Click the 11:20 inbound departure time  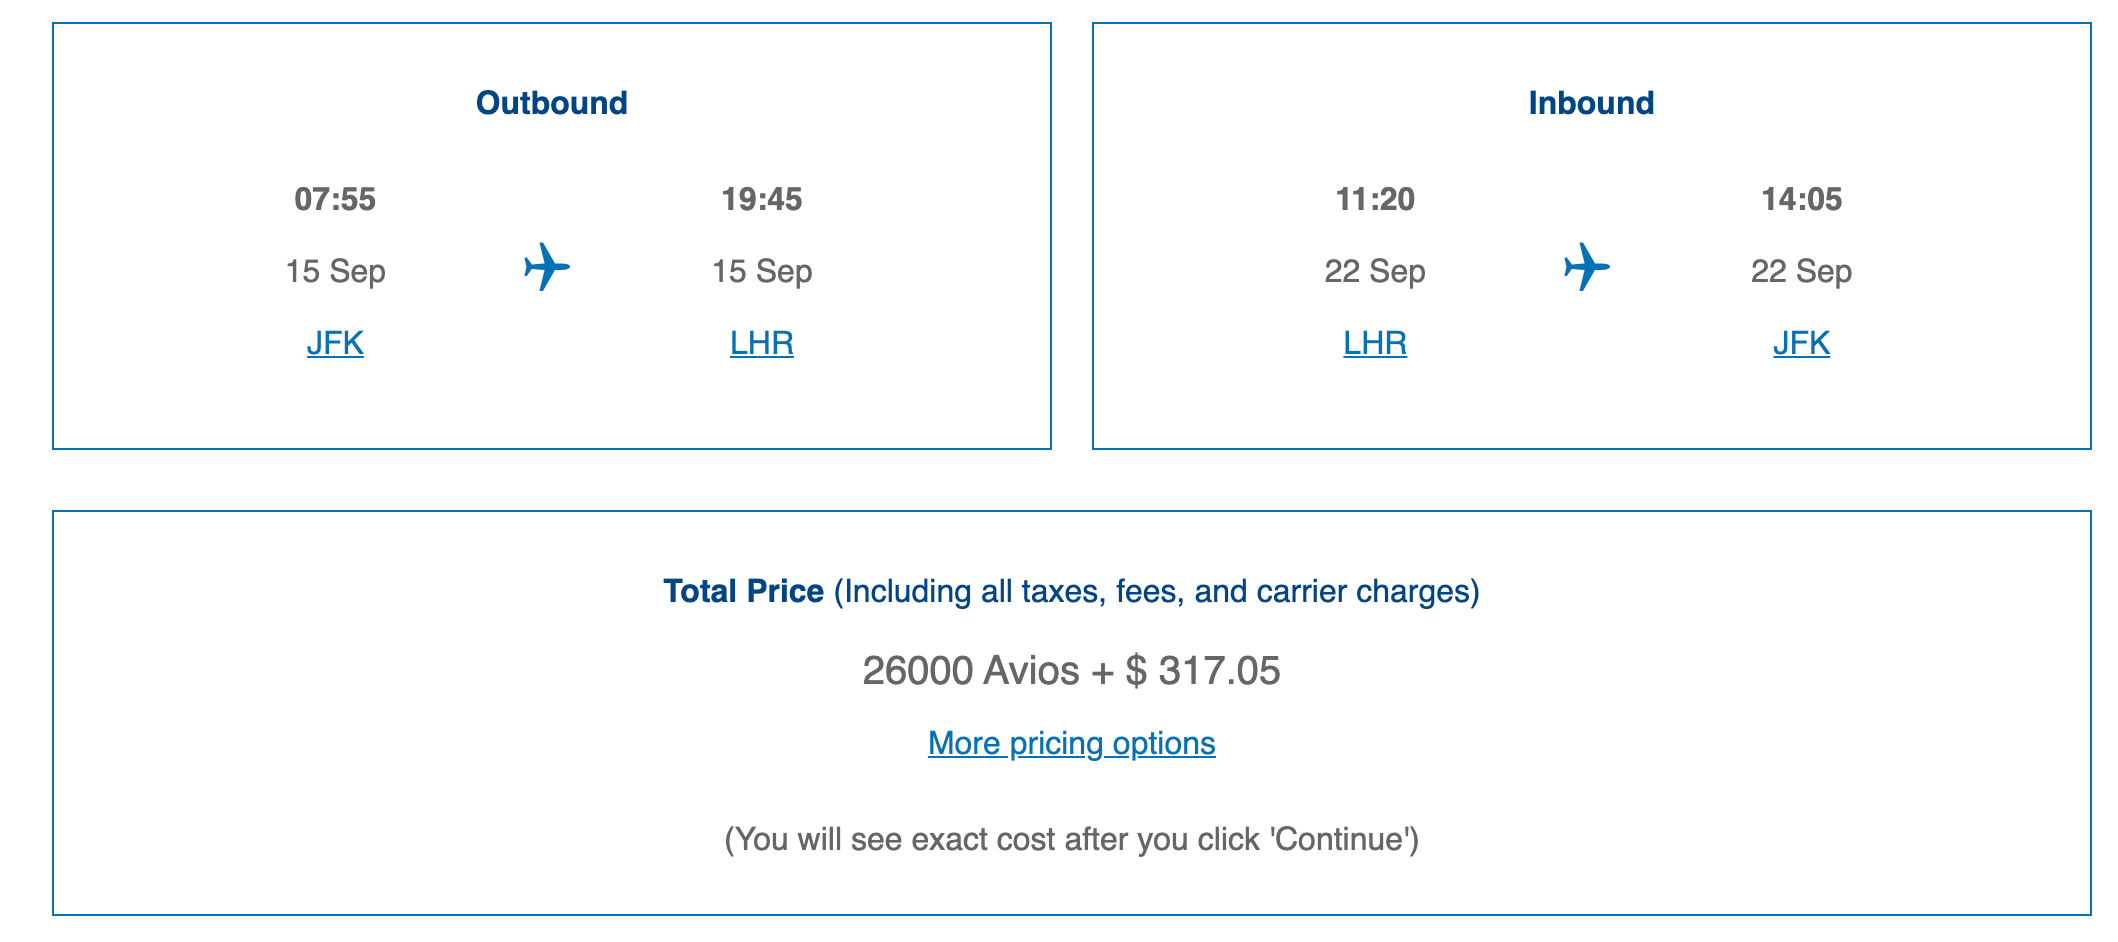1375,199
